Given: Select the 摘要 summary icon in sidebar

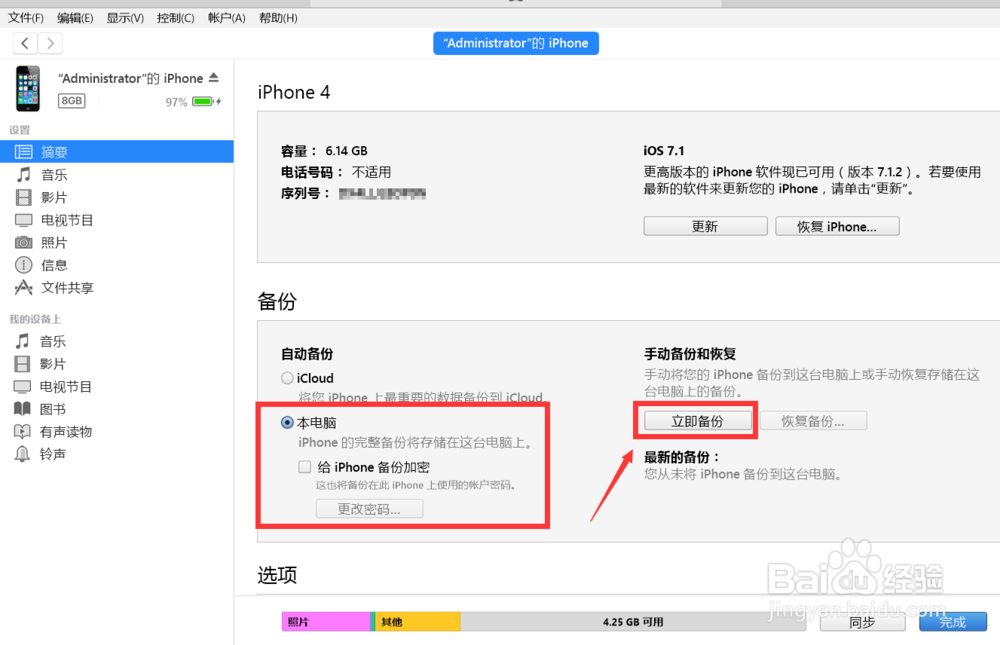Looking at the screenshot, I should (x=24, y=152).
